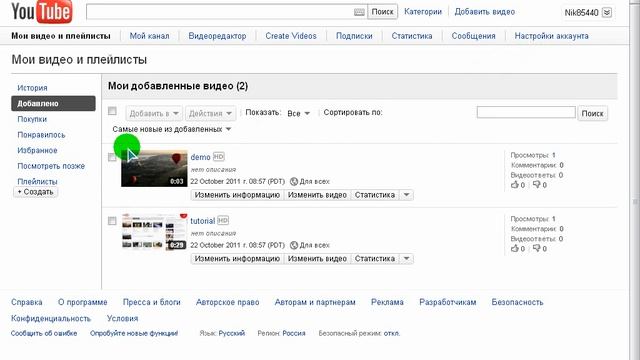Open 'Самые новые из добавленных' sort dropdown
Viewport: 640px width, 360px height.
point(171,129)
